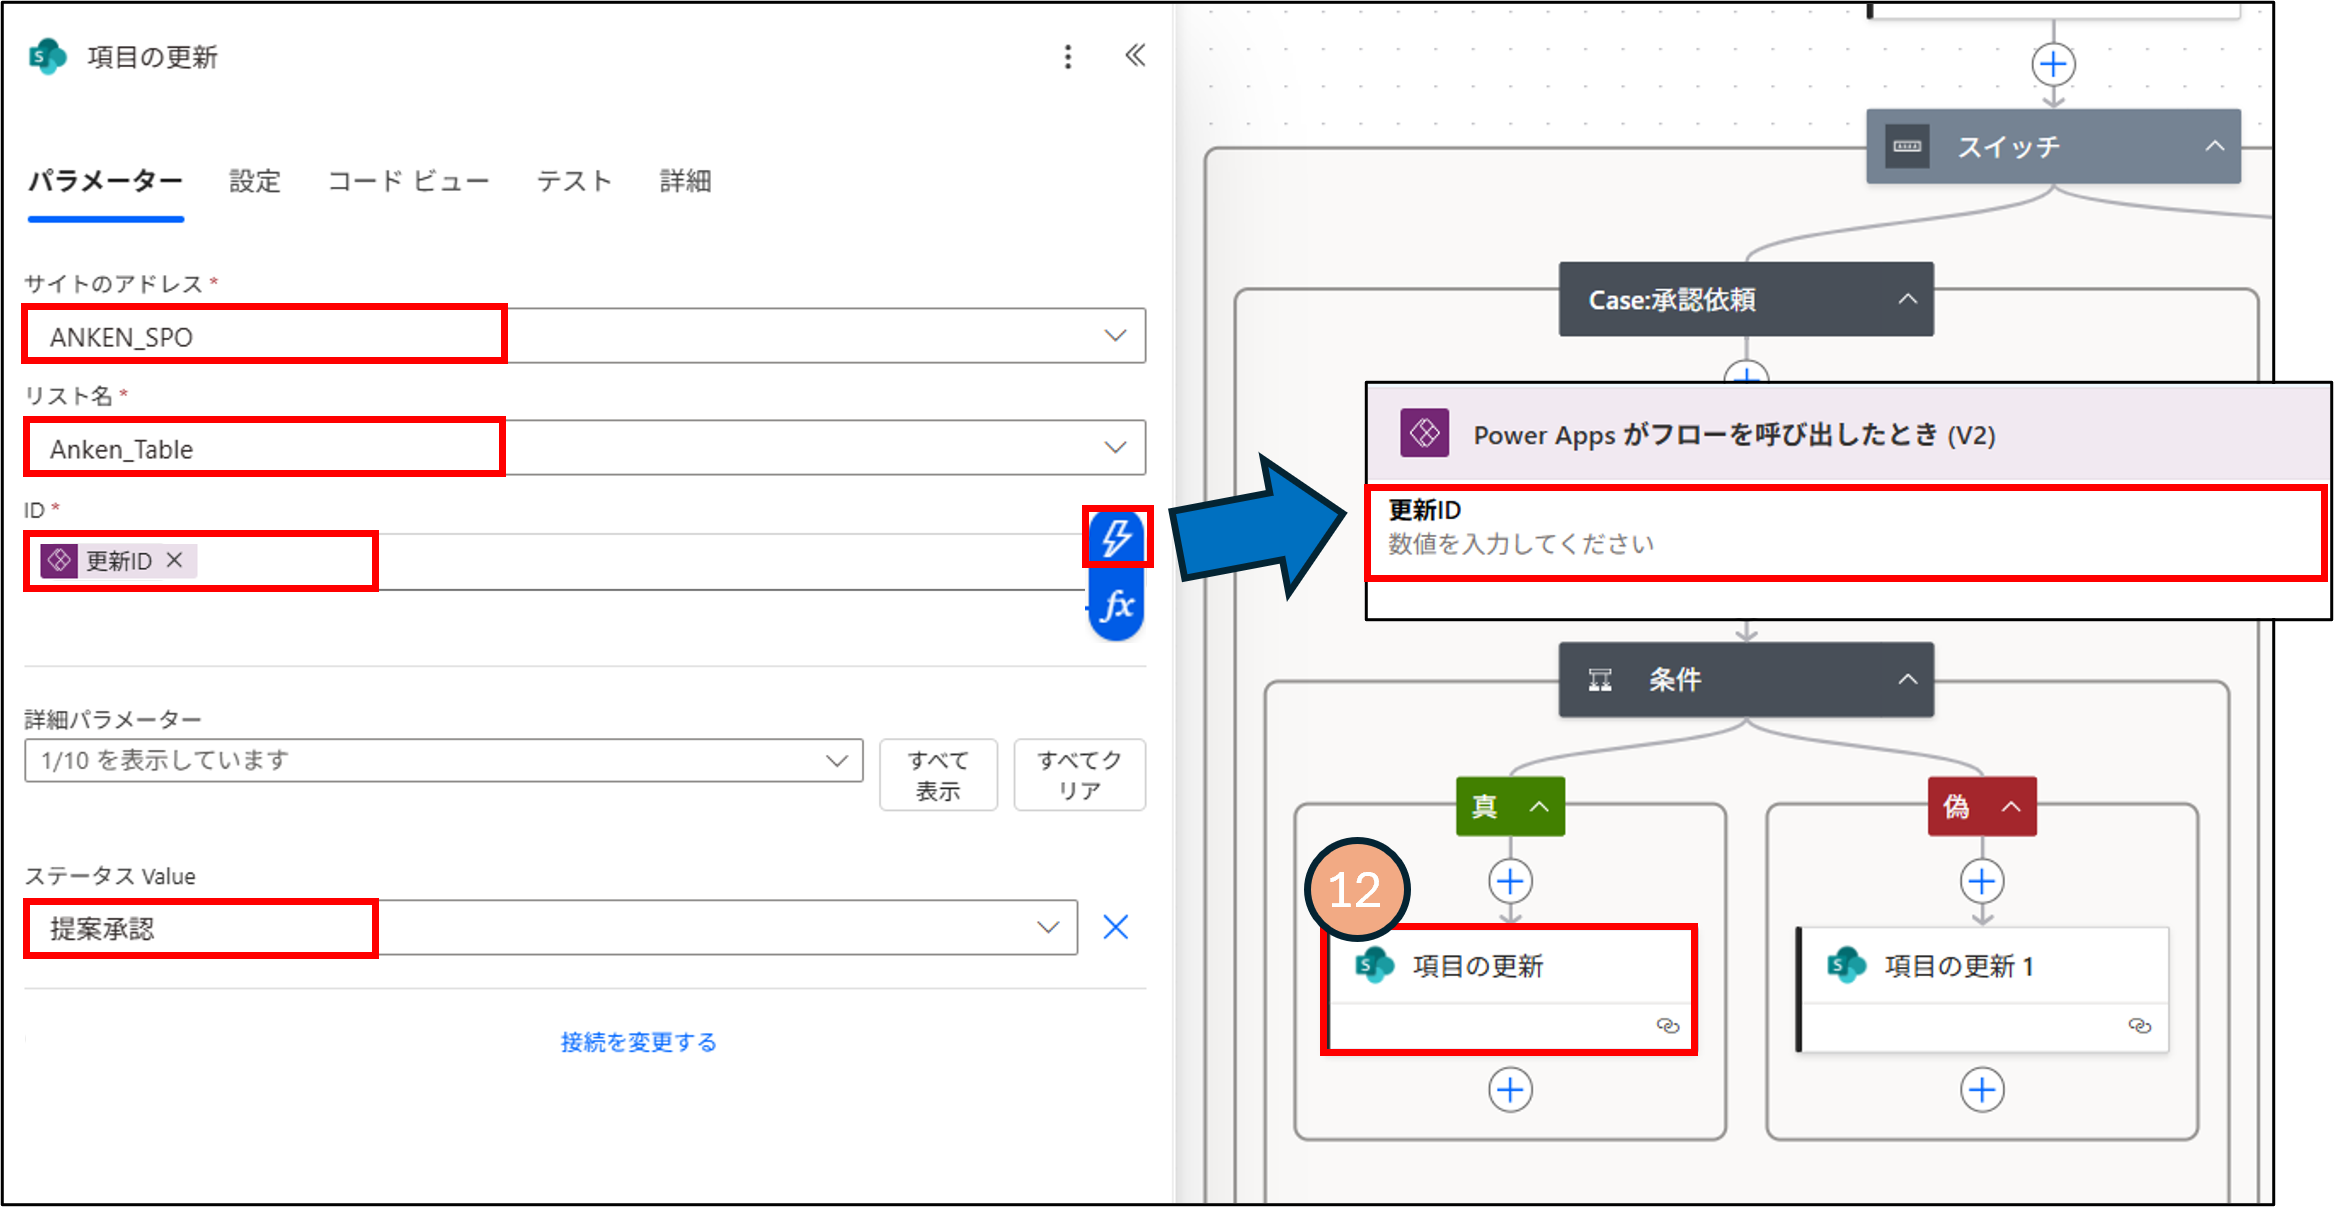Remove the 更新ID token from ID field
The image size is (2334, 1207).
(x=175, y=560)
